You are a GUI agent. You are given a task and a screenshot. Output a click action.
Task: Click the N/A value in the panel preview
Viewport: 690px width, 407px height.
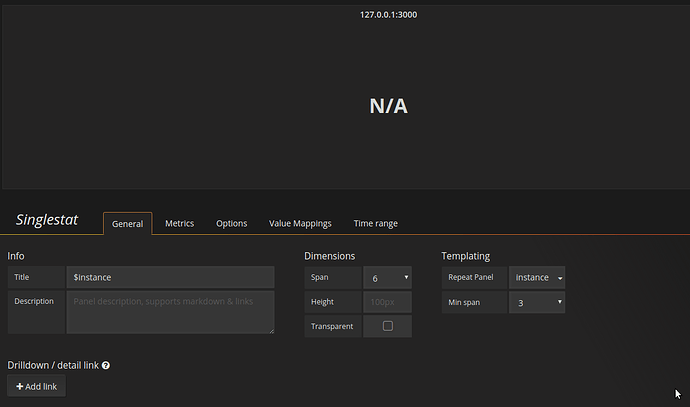pyautogui.click(x=388, y=105)
